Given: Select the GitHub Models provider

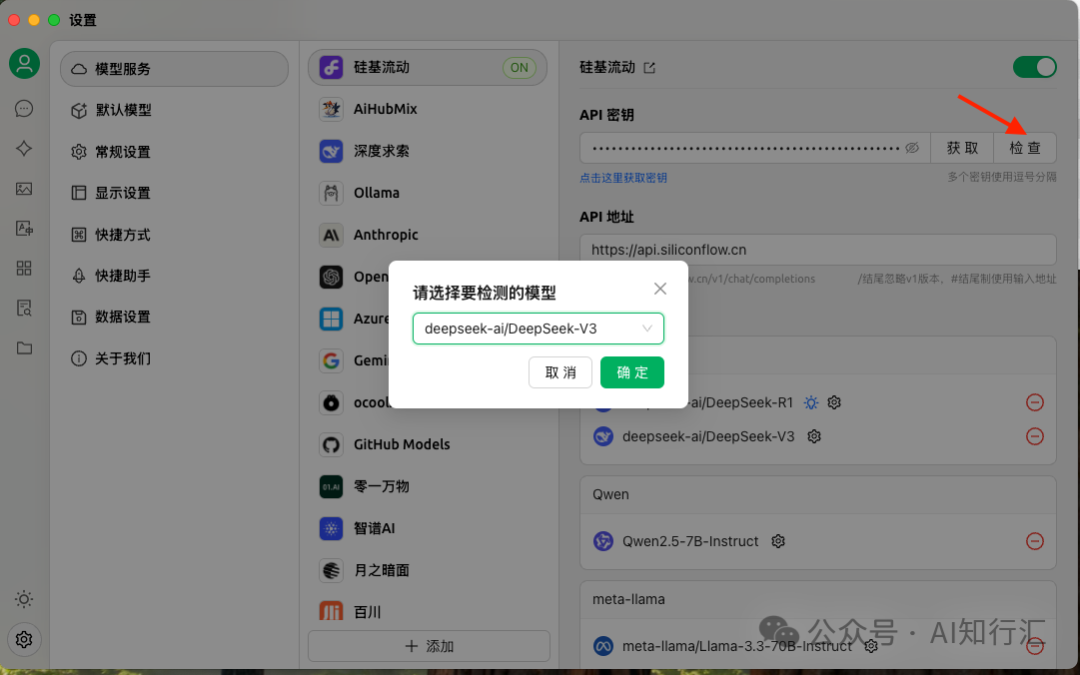Looking at the screenshot, I should coord(428,444).
